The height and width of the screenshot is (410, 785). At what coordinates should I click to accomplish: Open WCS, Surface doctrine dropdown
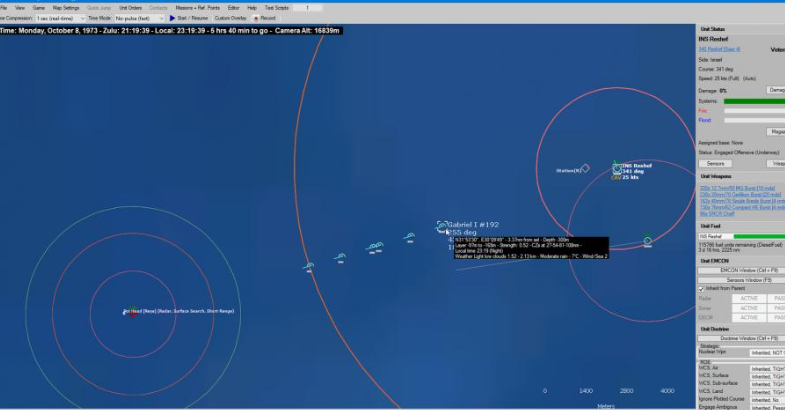click(x=767, y=376)
